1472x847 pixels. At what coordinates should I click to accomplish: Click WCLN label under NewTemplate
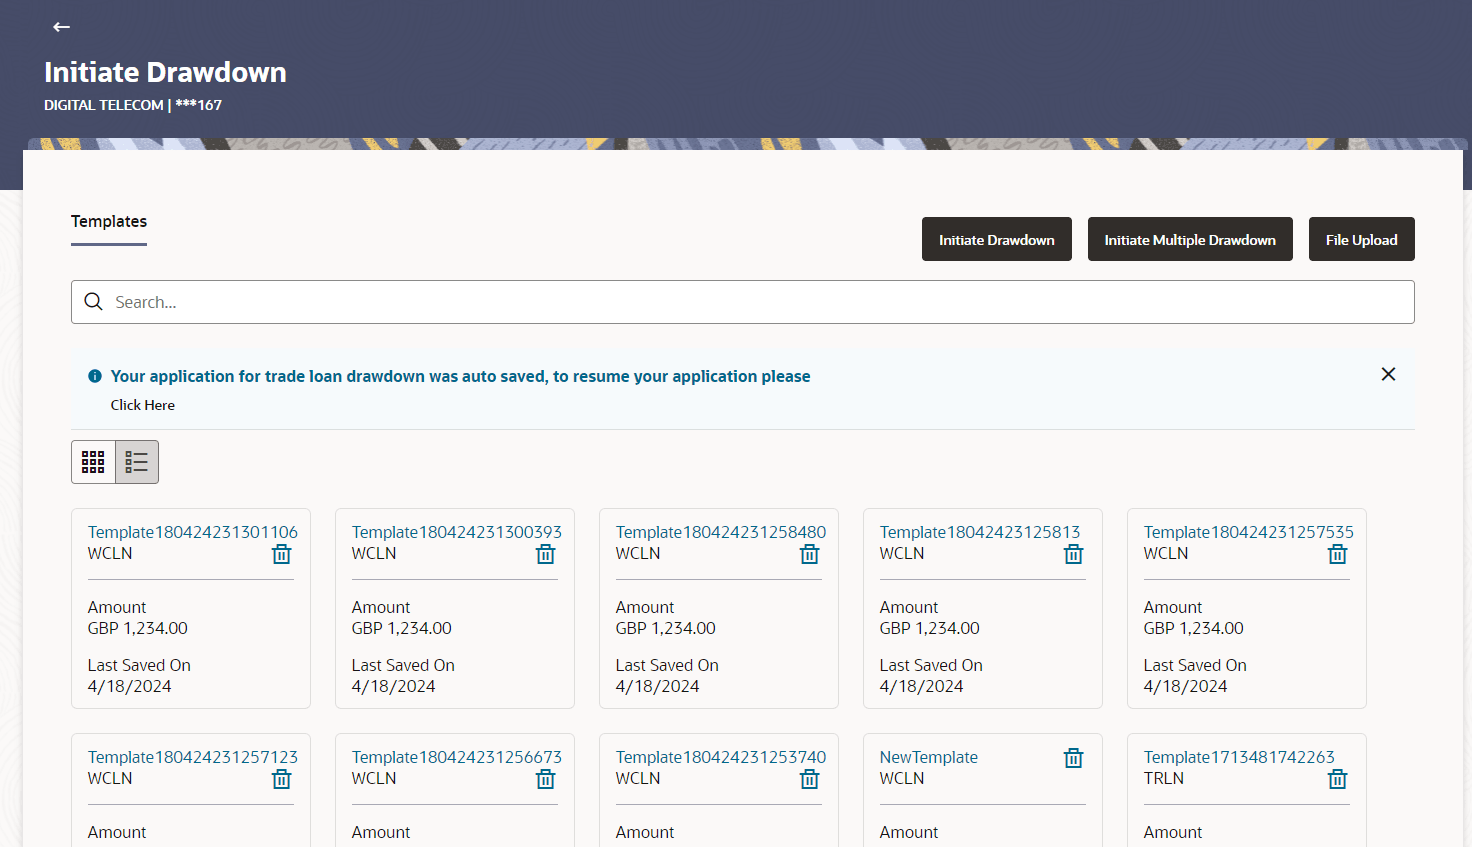pos(902,778)
